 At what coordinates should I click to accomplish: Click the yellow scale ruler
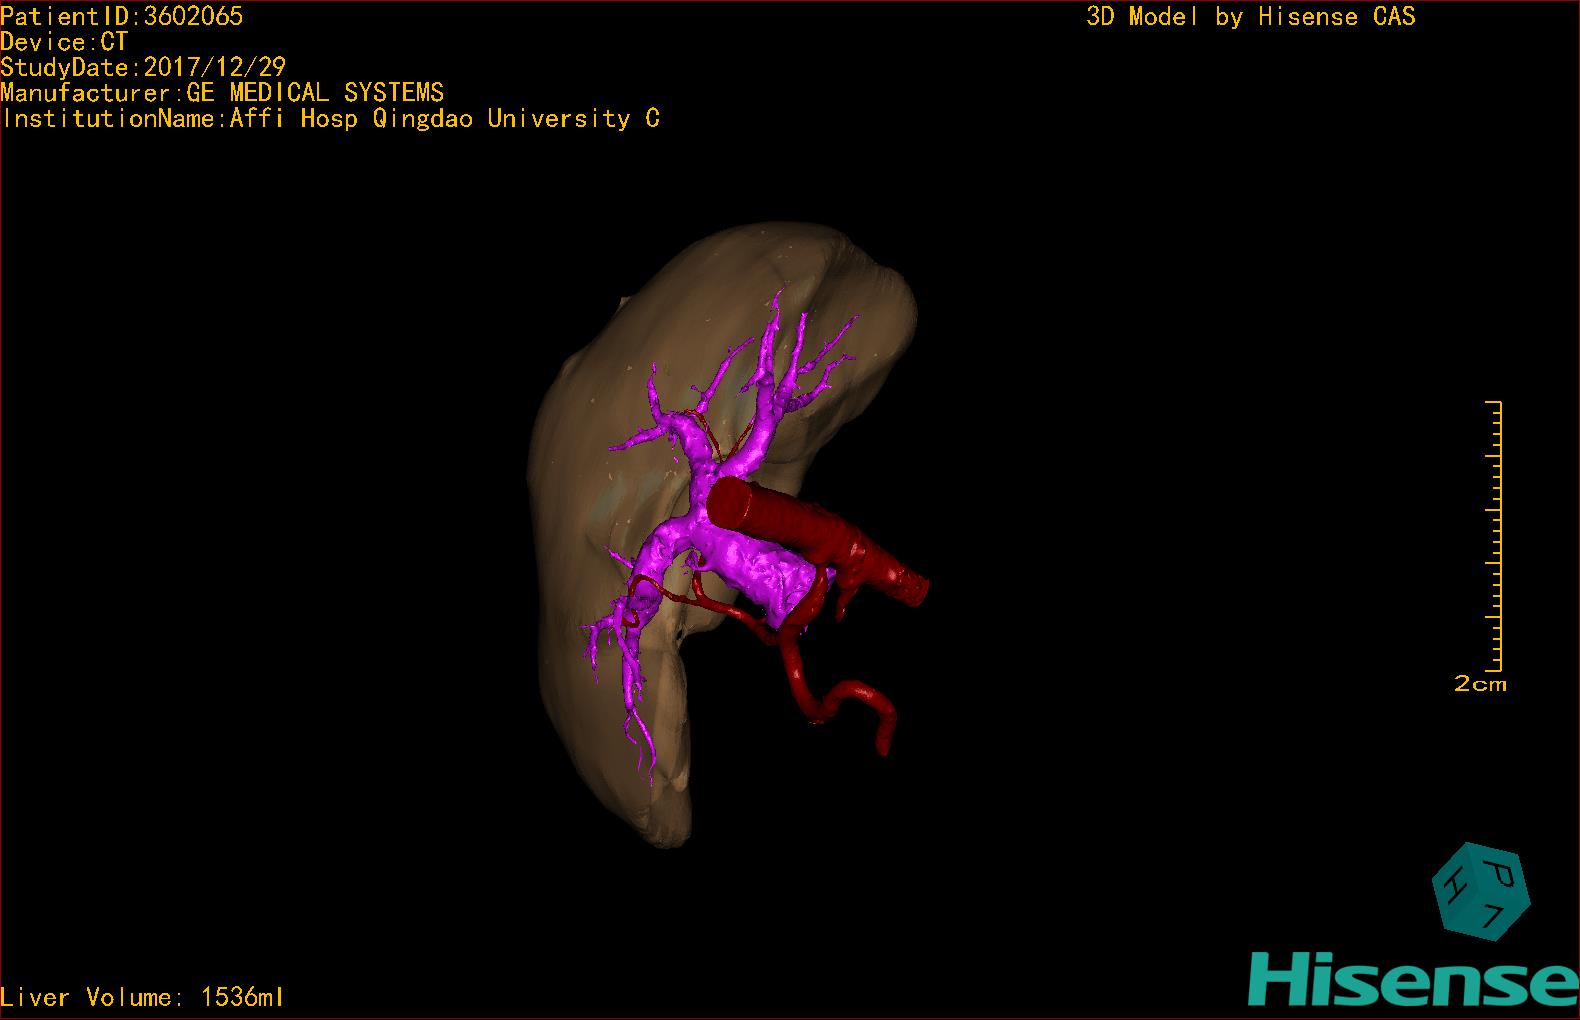pyautogui.click(x=1494, y=536)
